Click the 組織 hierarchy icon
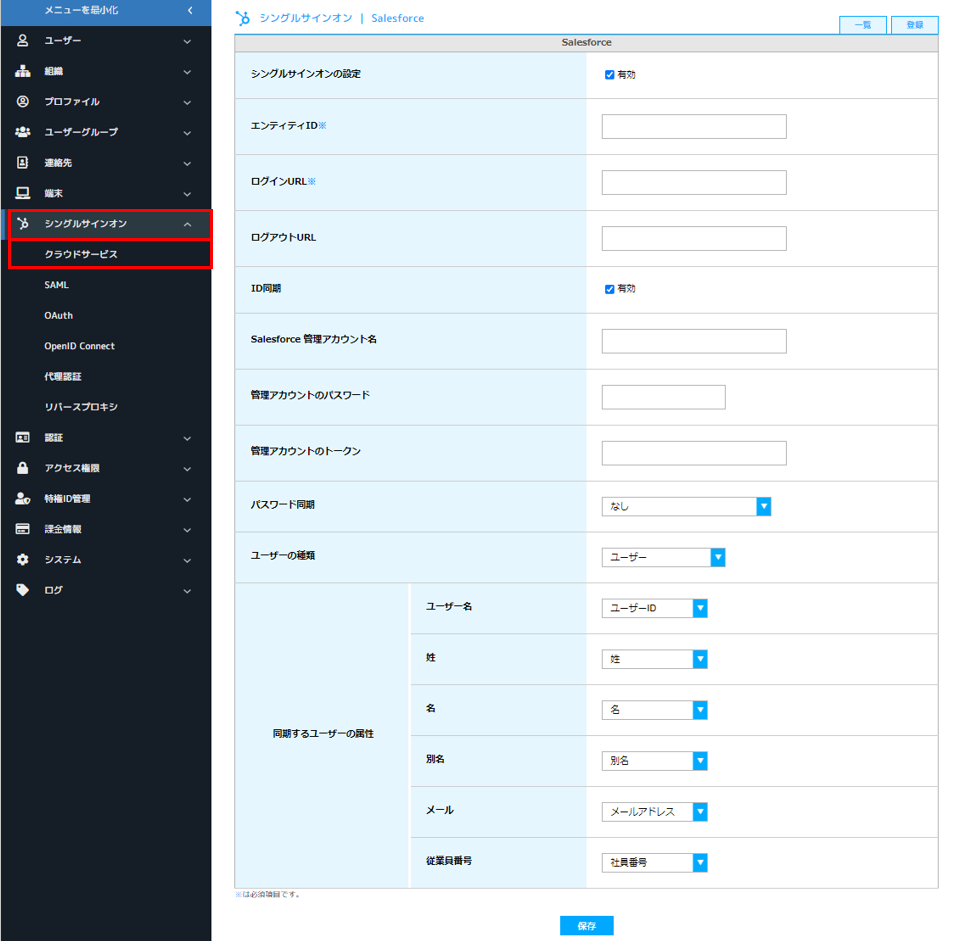This screenshot has height=941, width=961. pyautogui.click(x=23, y=71)
